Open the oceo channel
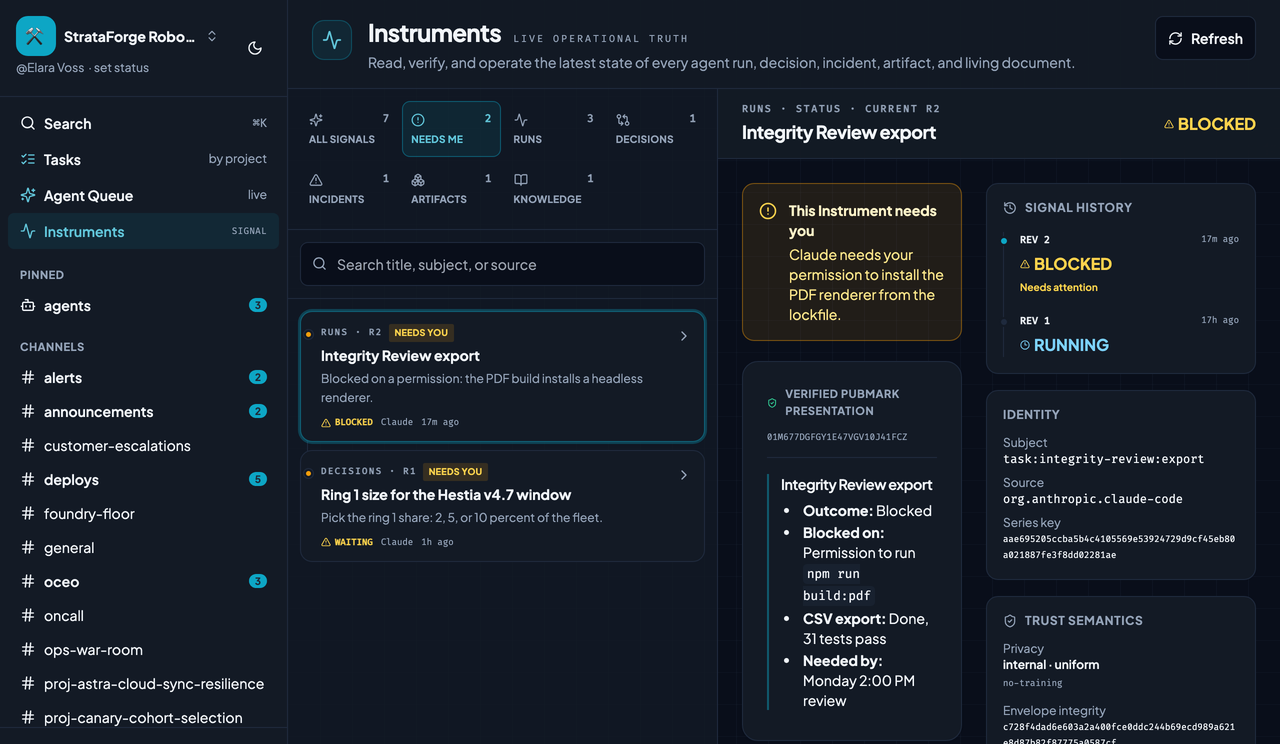The width and height of the screenshot is (1280, 744). coord(143,582)
